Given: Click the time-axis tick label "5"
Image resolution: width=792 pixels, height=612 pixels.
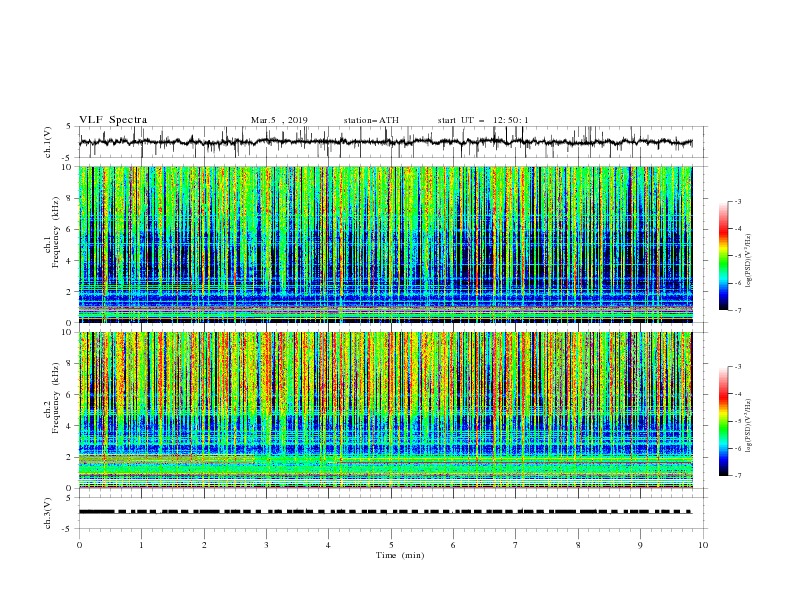Looking at the screenshot, I should [391, 545].
